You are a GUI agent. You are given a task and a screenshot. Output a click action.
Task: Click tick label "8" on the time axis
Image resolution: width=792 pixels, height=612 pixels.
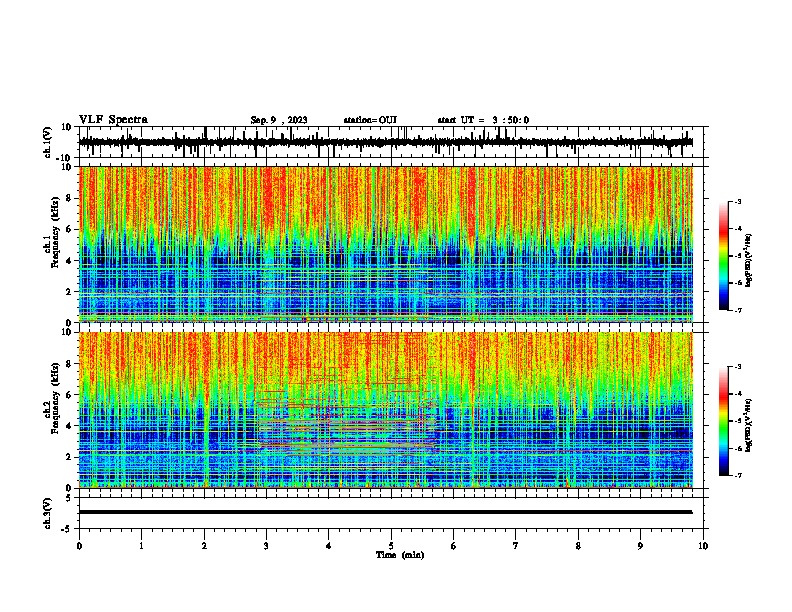tap(578, 546)
